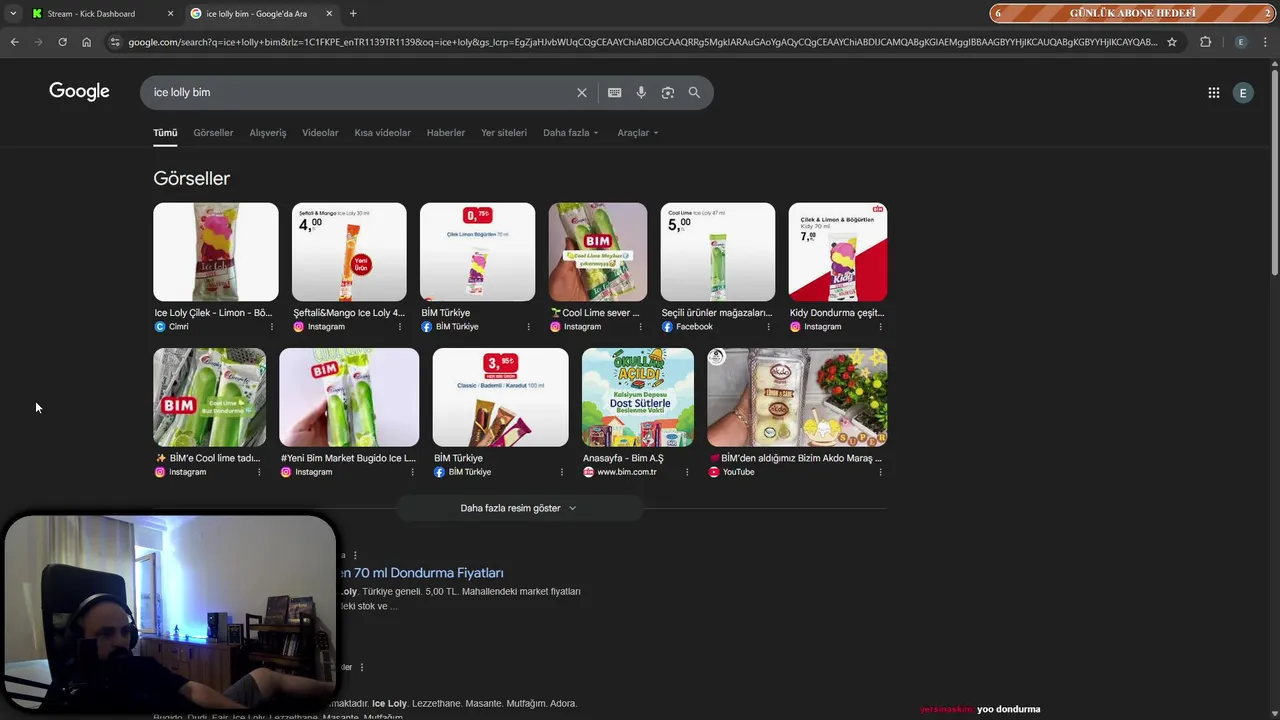Open the Akdo Maraş YouTube video thumbnail
Image resolution: width=1280 pixels, height=720 pixels.
[x=797, y=397]
